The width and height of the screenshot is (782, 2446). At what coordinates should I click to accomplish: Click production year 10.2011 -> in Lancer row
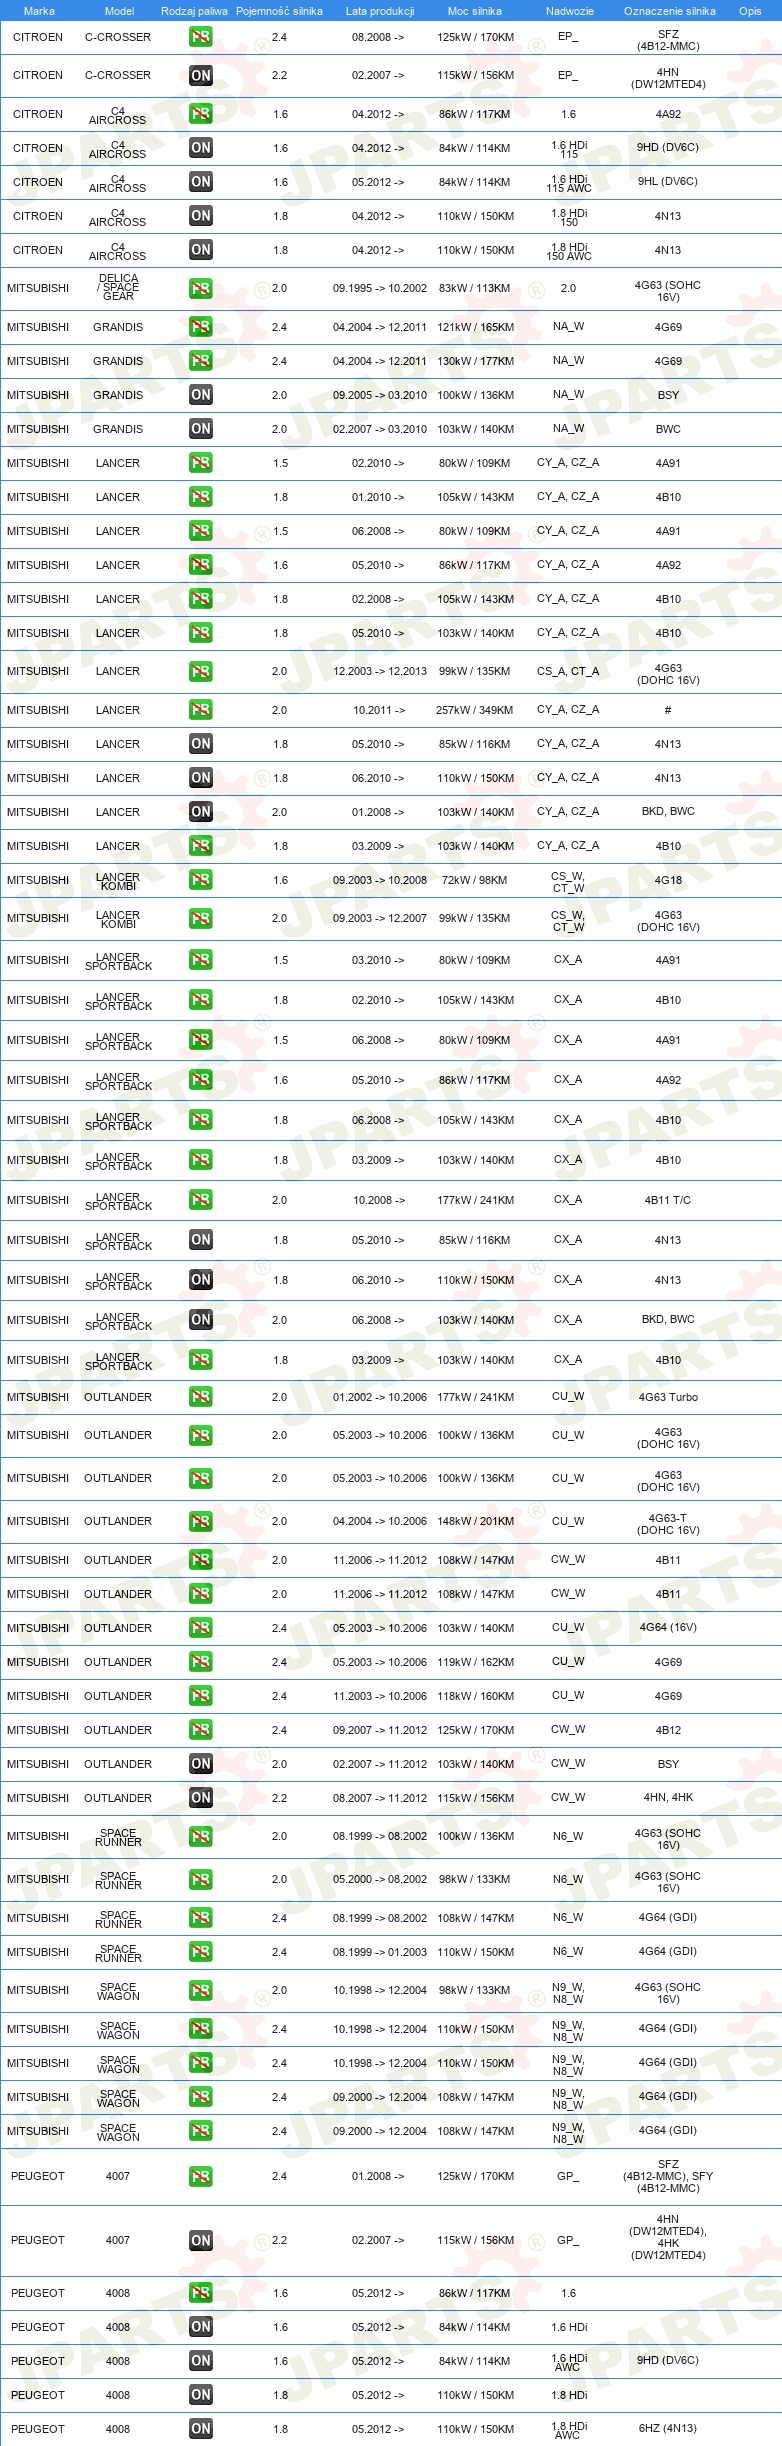coord(379,710)
